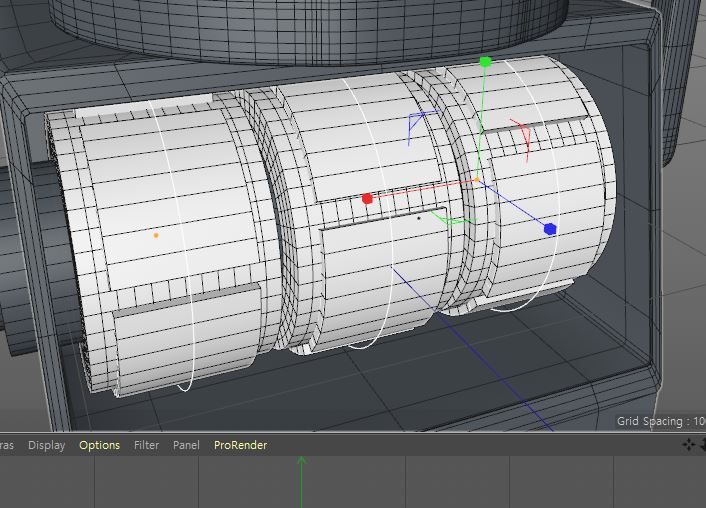Click the red X-axis gizmo handle

367,199
